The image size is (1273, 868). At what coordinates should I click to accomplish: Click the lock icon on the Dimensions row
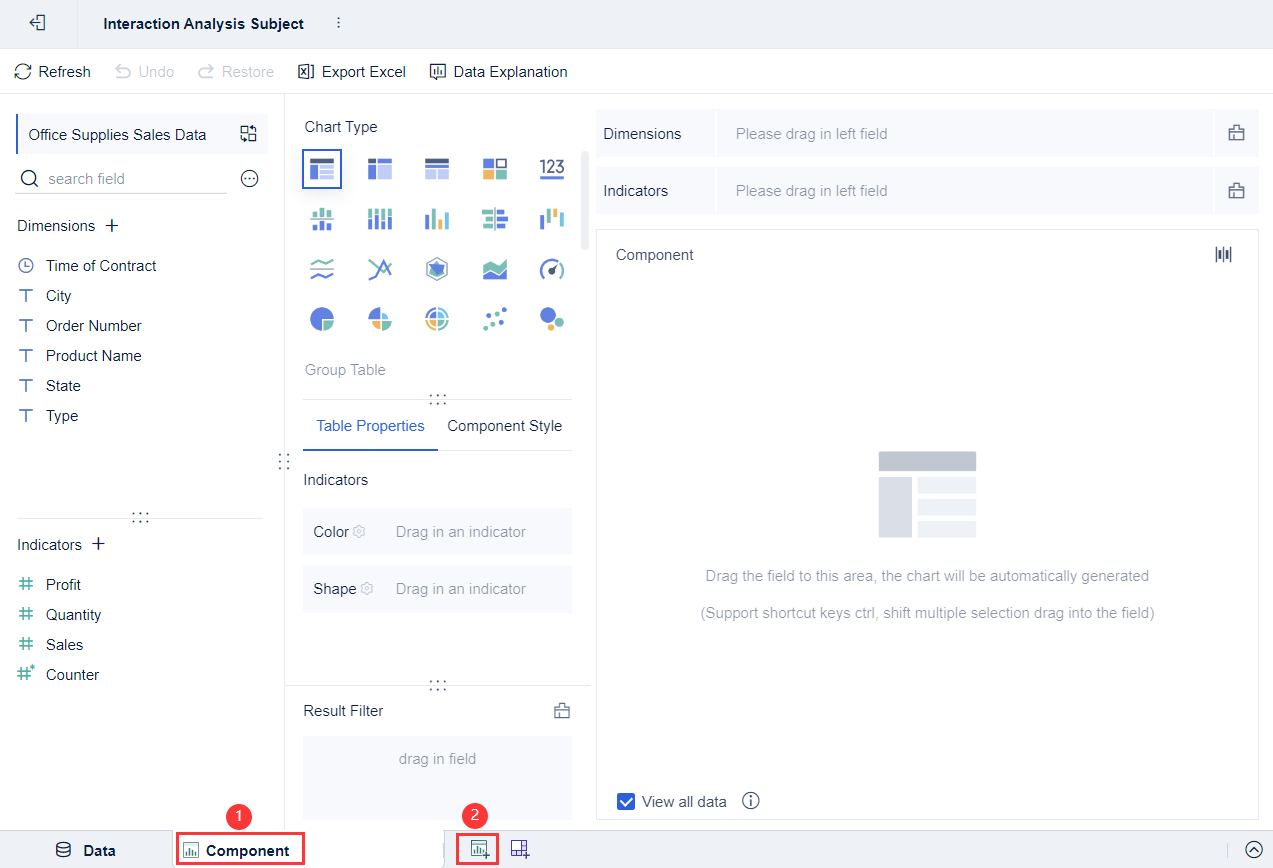(1236, 132)
